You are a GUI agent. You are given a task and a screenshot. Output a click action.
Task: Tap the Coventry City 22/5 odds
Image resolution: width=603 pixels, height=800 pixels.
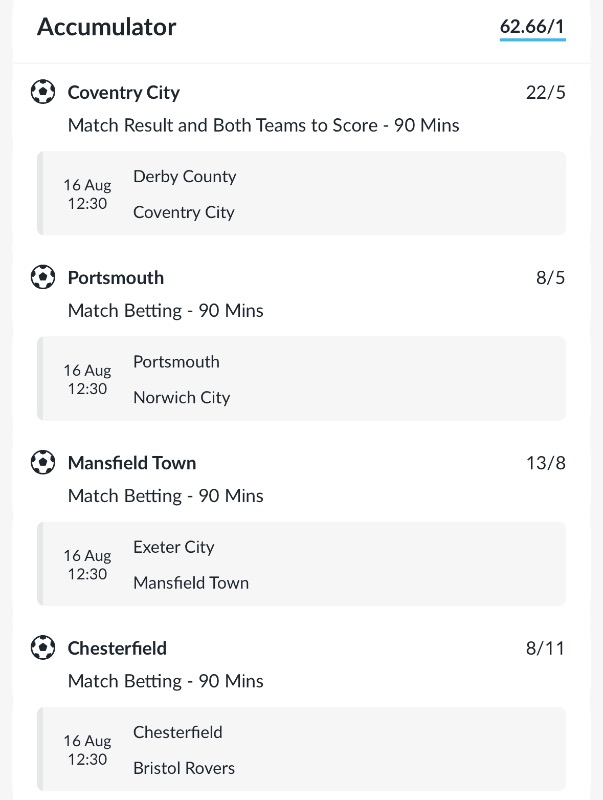tap(545, 93)
